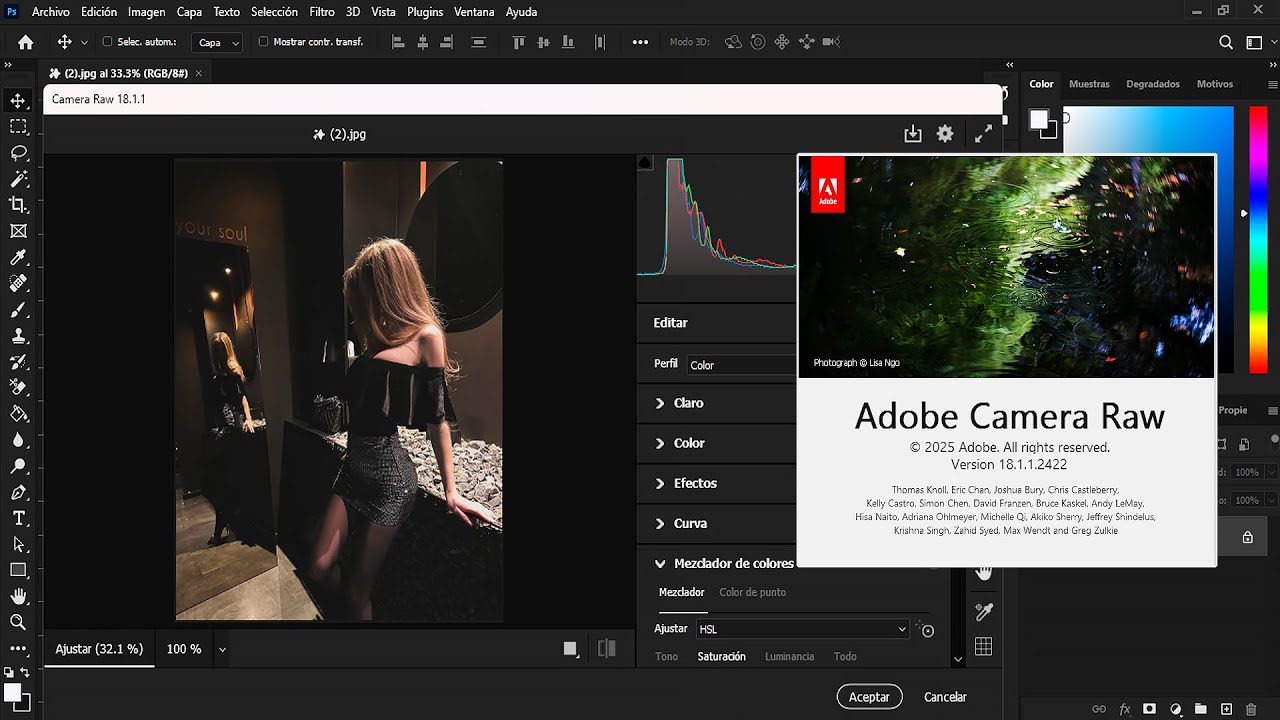Click the lock icon on layer
Screen dimensions: 1280x720
click(1247, 537)
